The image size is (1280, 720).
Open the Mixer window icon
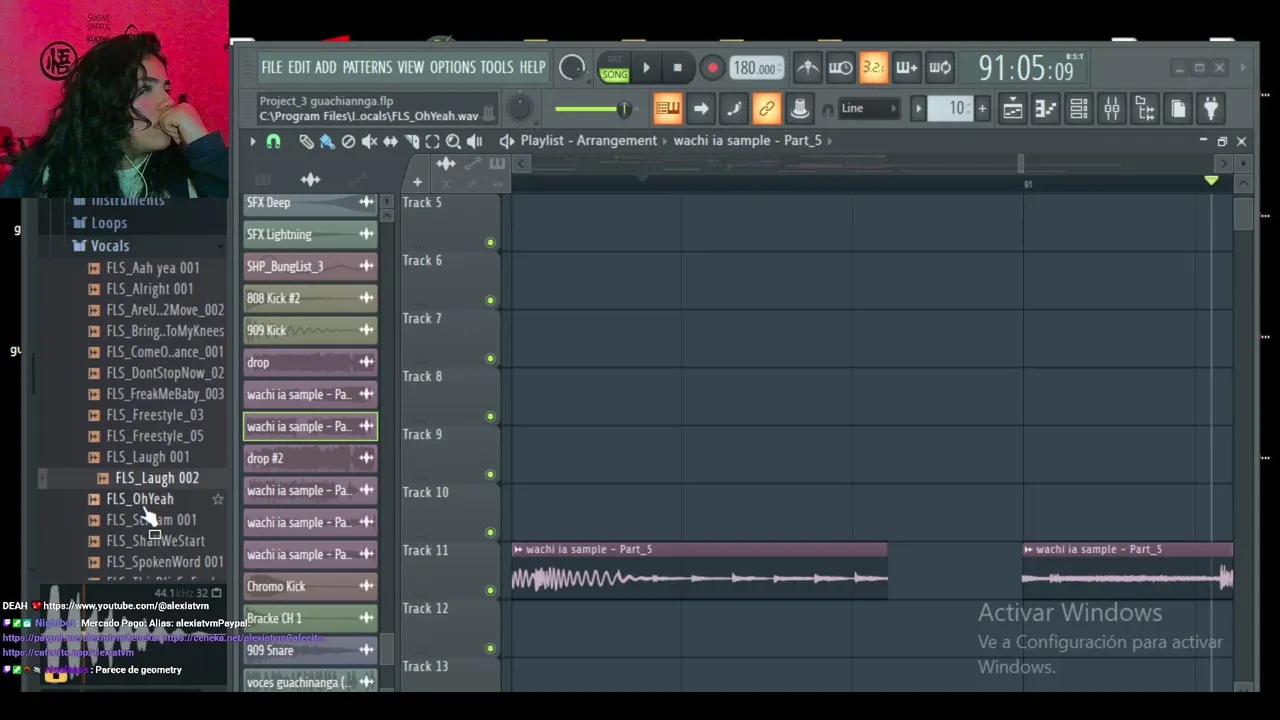pos(1112,108)
